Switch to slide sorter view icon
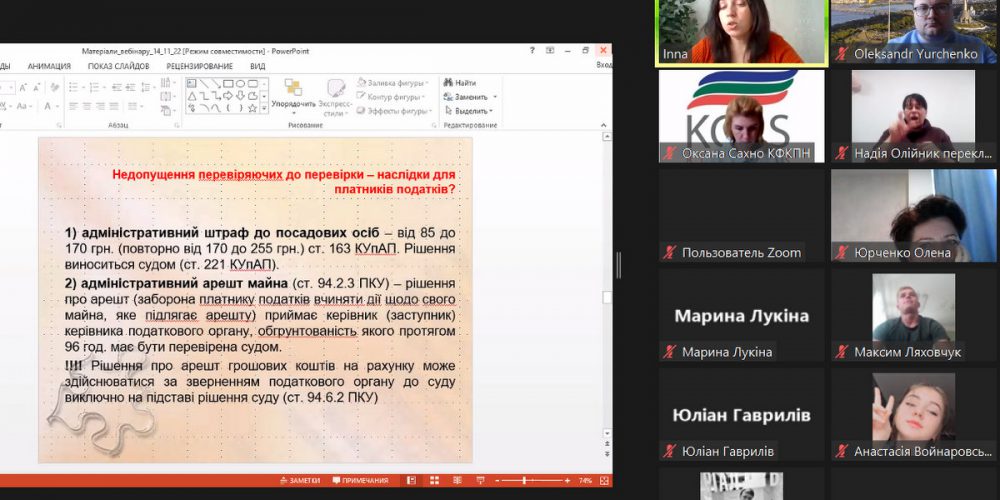Viewport: 1000px width, 500px height. click(433, 481)
